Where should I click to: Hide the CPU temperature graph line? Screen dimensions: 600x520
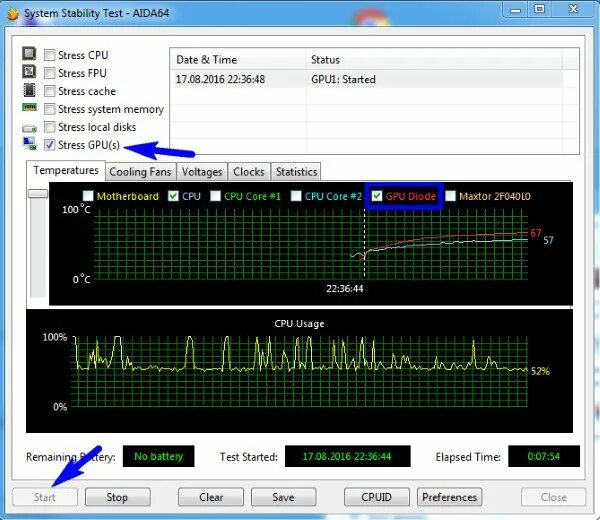point(173,196)
